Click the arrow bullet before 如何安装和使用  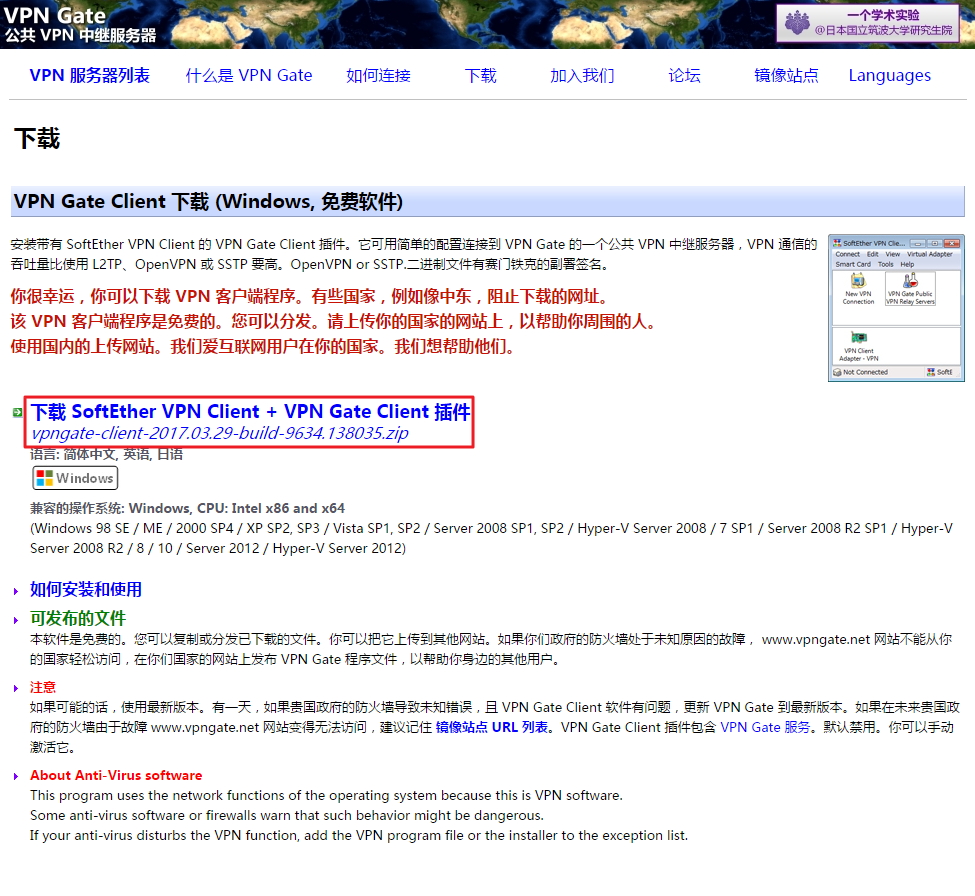click(16, 591)
